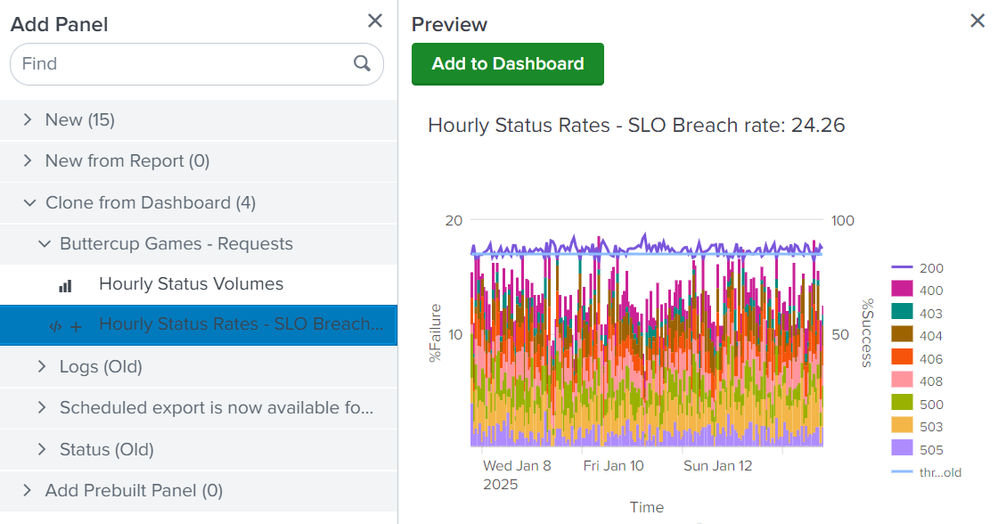Screen dimensions: 998x524
Task: Expand the Scheduled export dashboard node
Action: (42, 408)
